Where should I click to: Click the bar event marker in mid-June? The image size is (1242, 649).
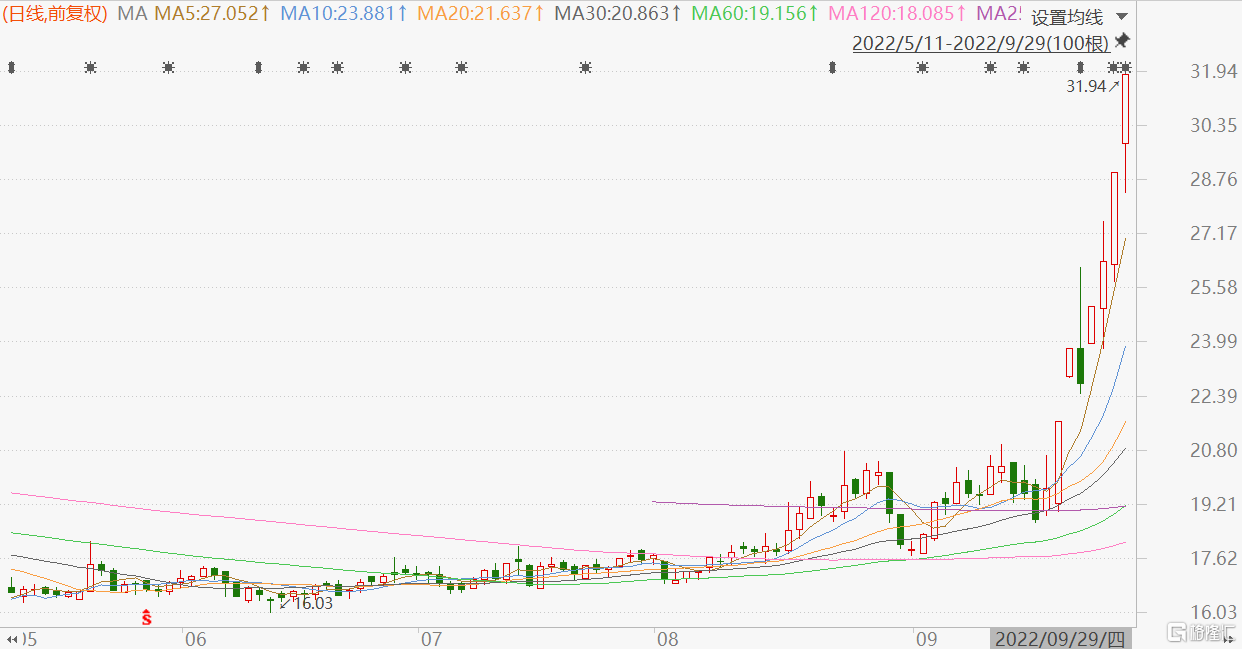(x=258, y=68)
